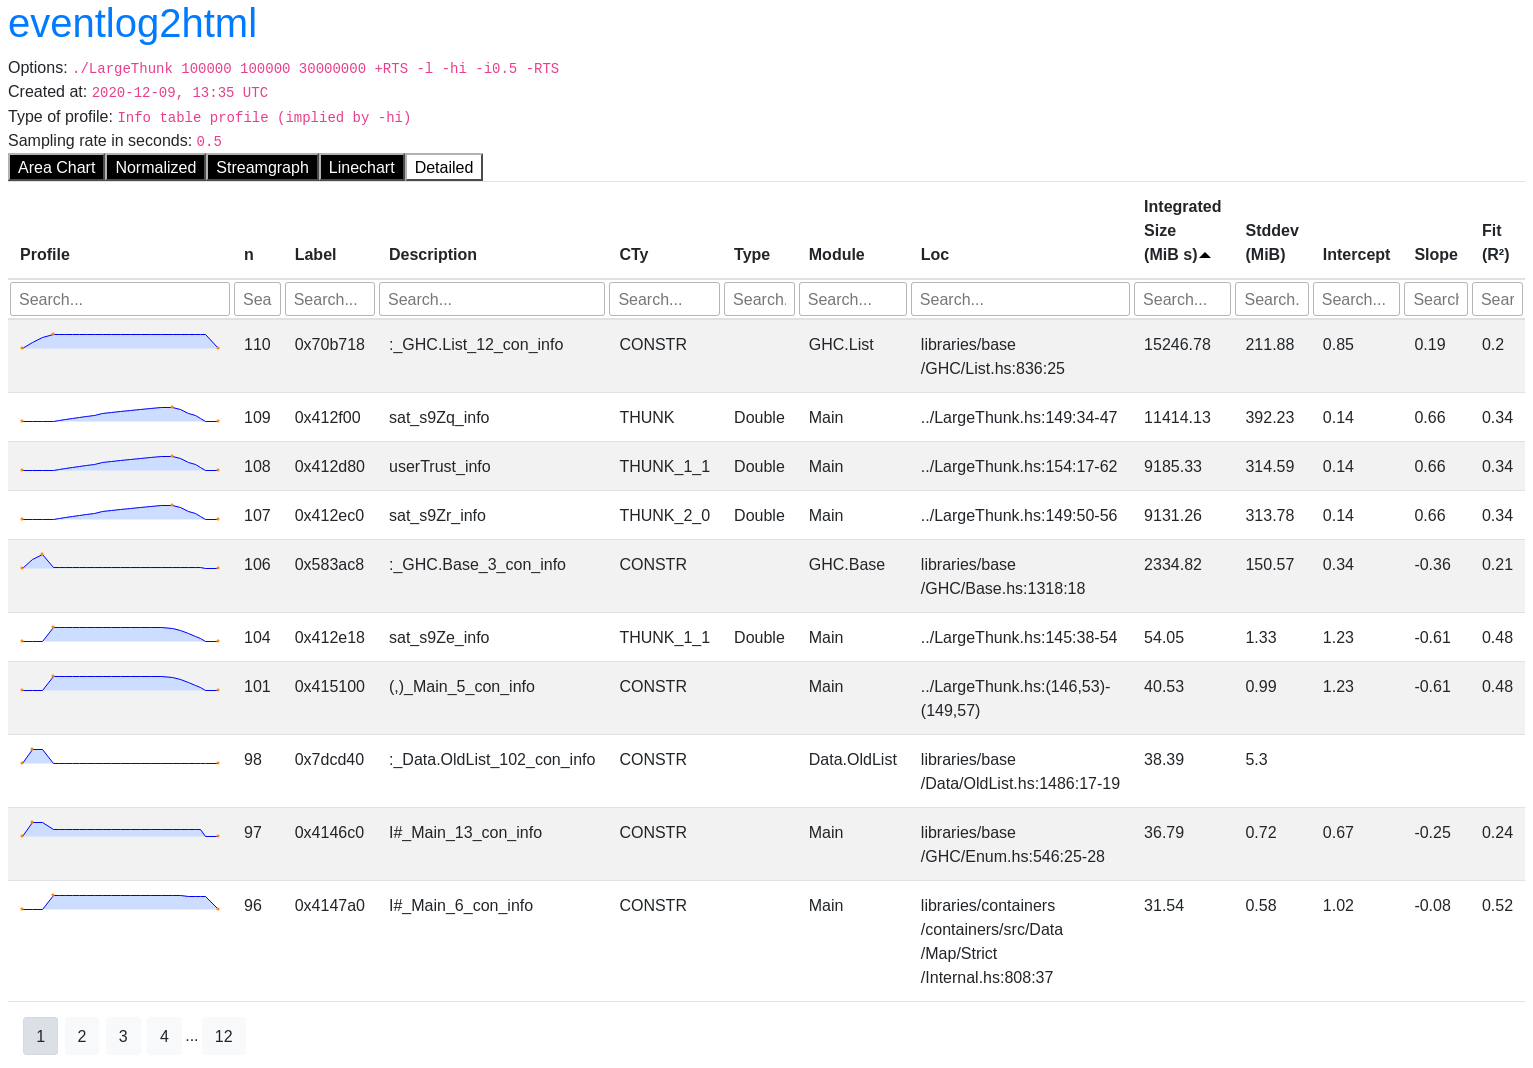The image size is (1533, 1068).
Task: Sort by the Slope column header
Action: point(1435,254)
